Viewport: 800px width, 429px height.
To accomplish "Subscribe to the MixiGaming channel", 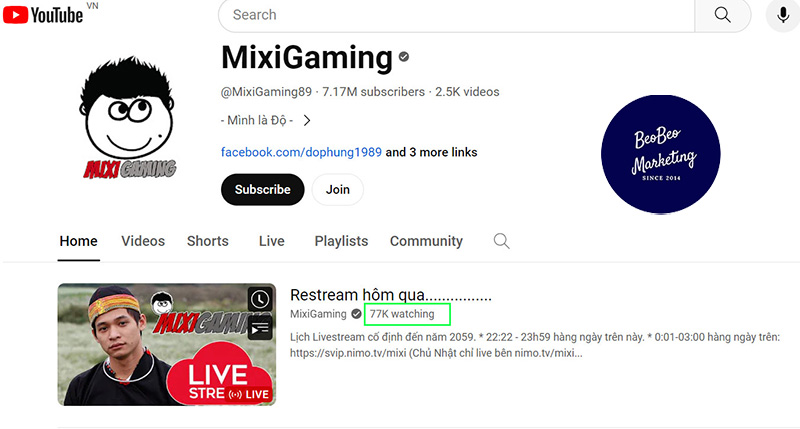I will click(x=262, y=189).
